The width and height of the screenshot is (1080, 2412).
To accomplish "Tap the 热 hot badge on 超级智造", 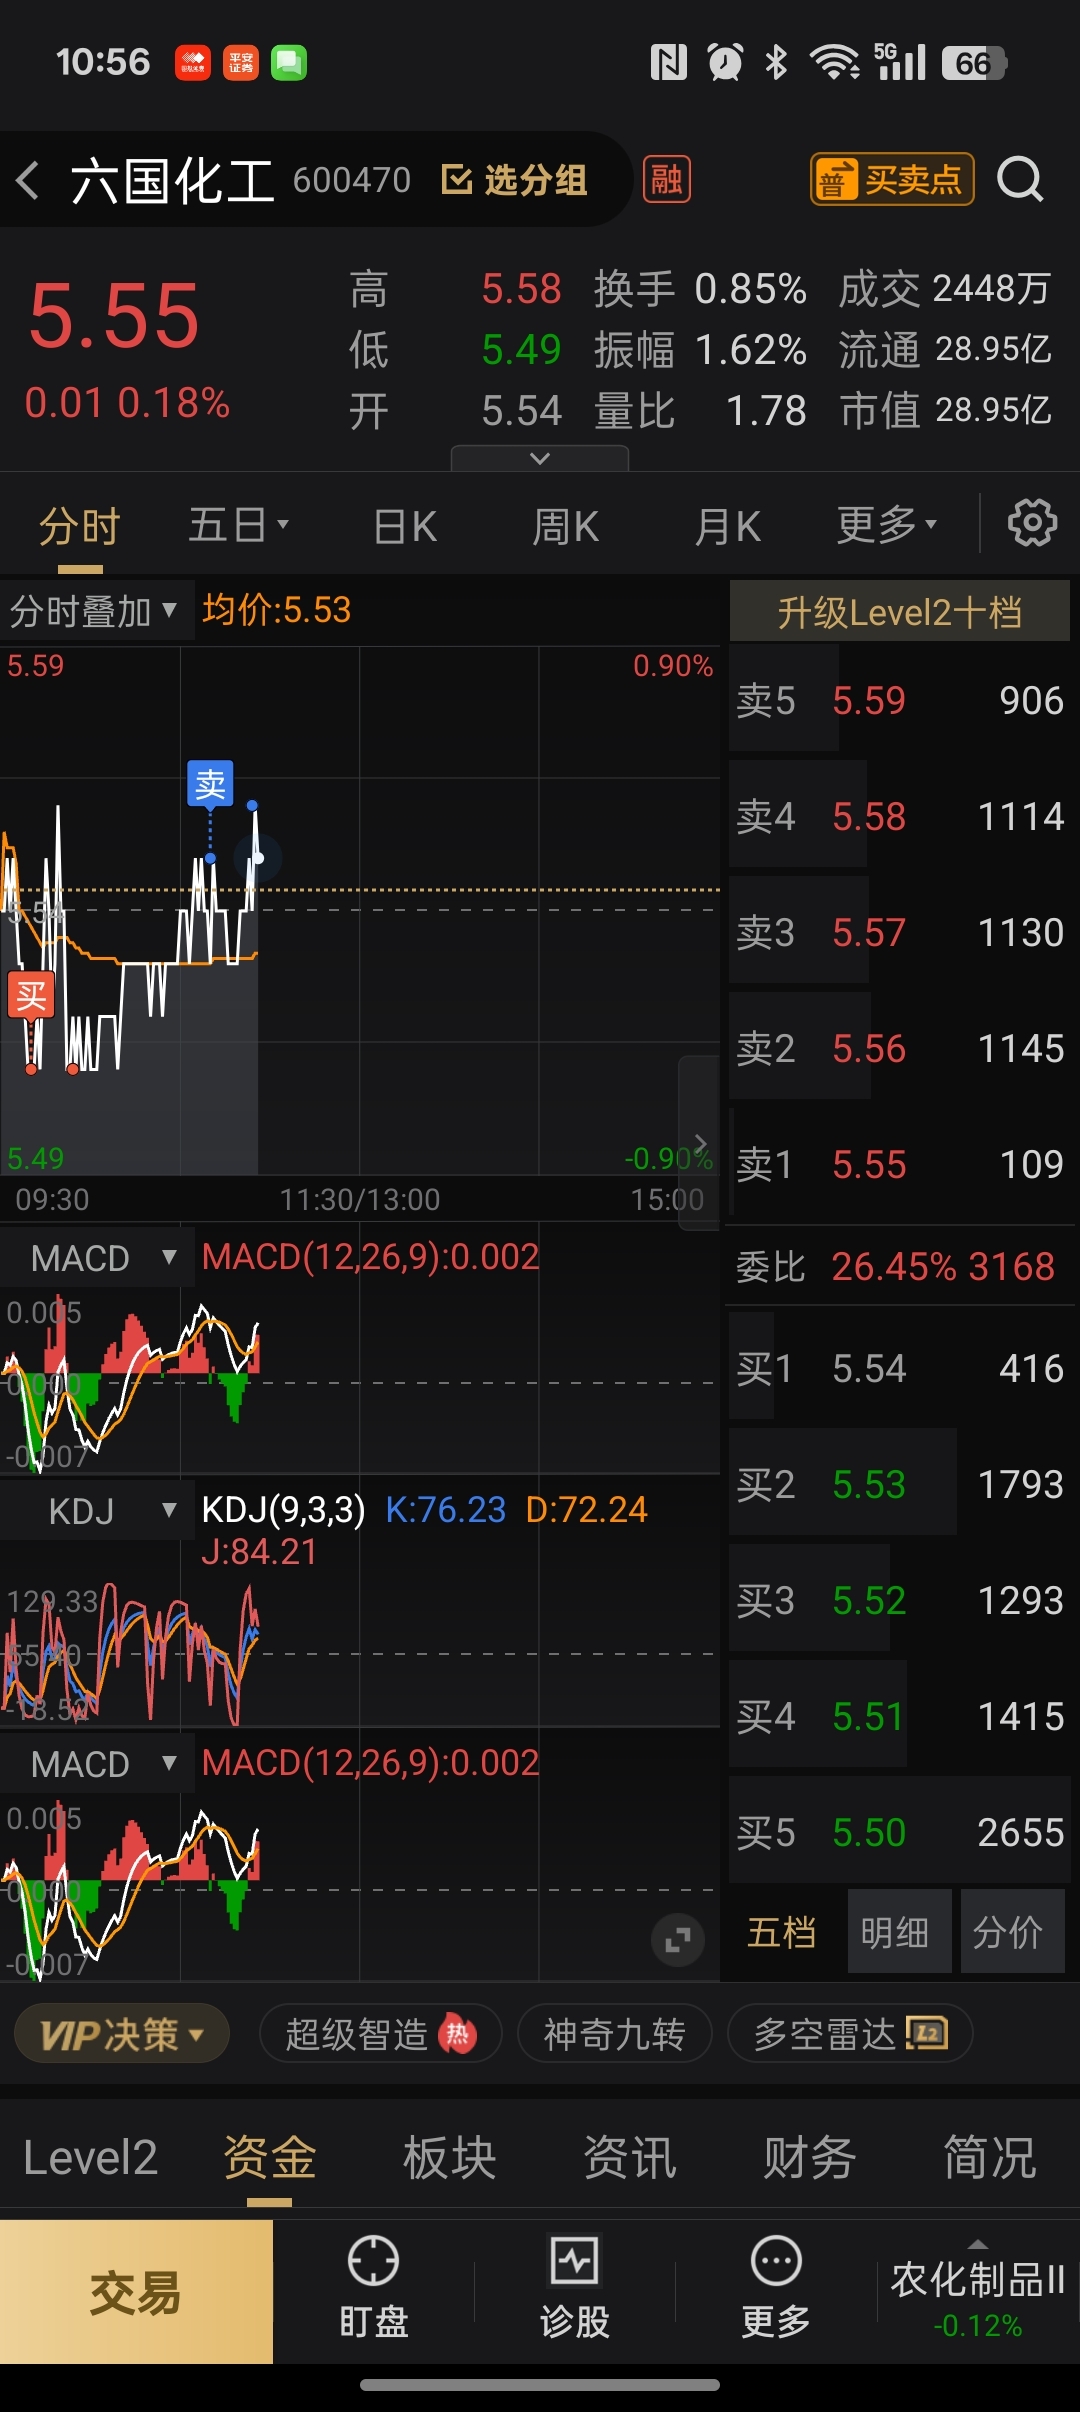I will click(458, 2033).
